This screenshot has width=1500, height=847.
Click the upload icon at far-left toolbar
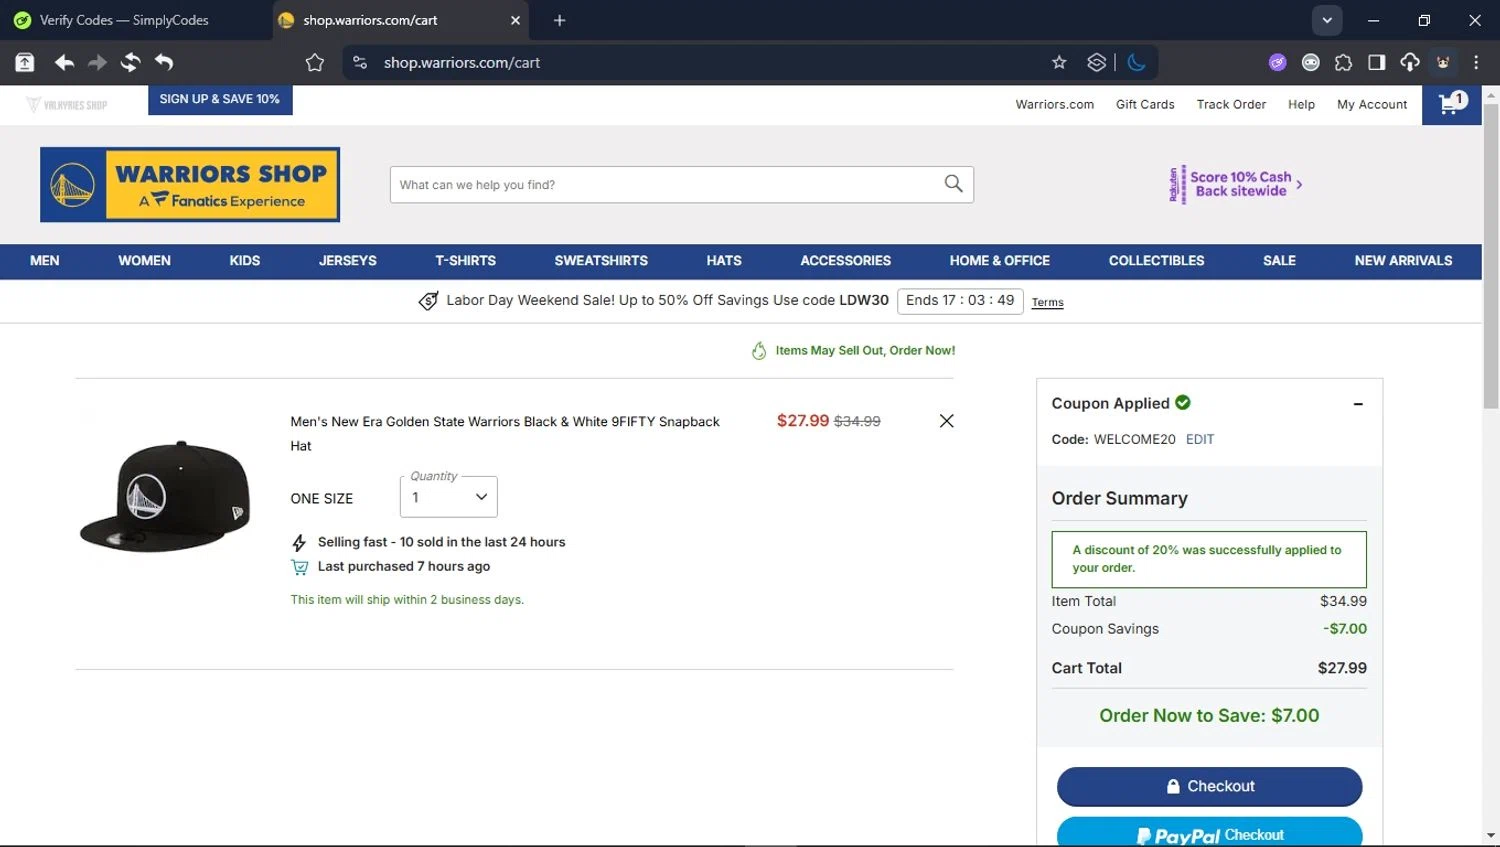point(25,63)
